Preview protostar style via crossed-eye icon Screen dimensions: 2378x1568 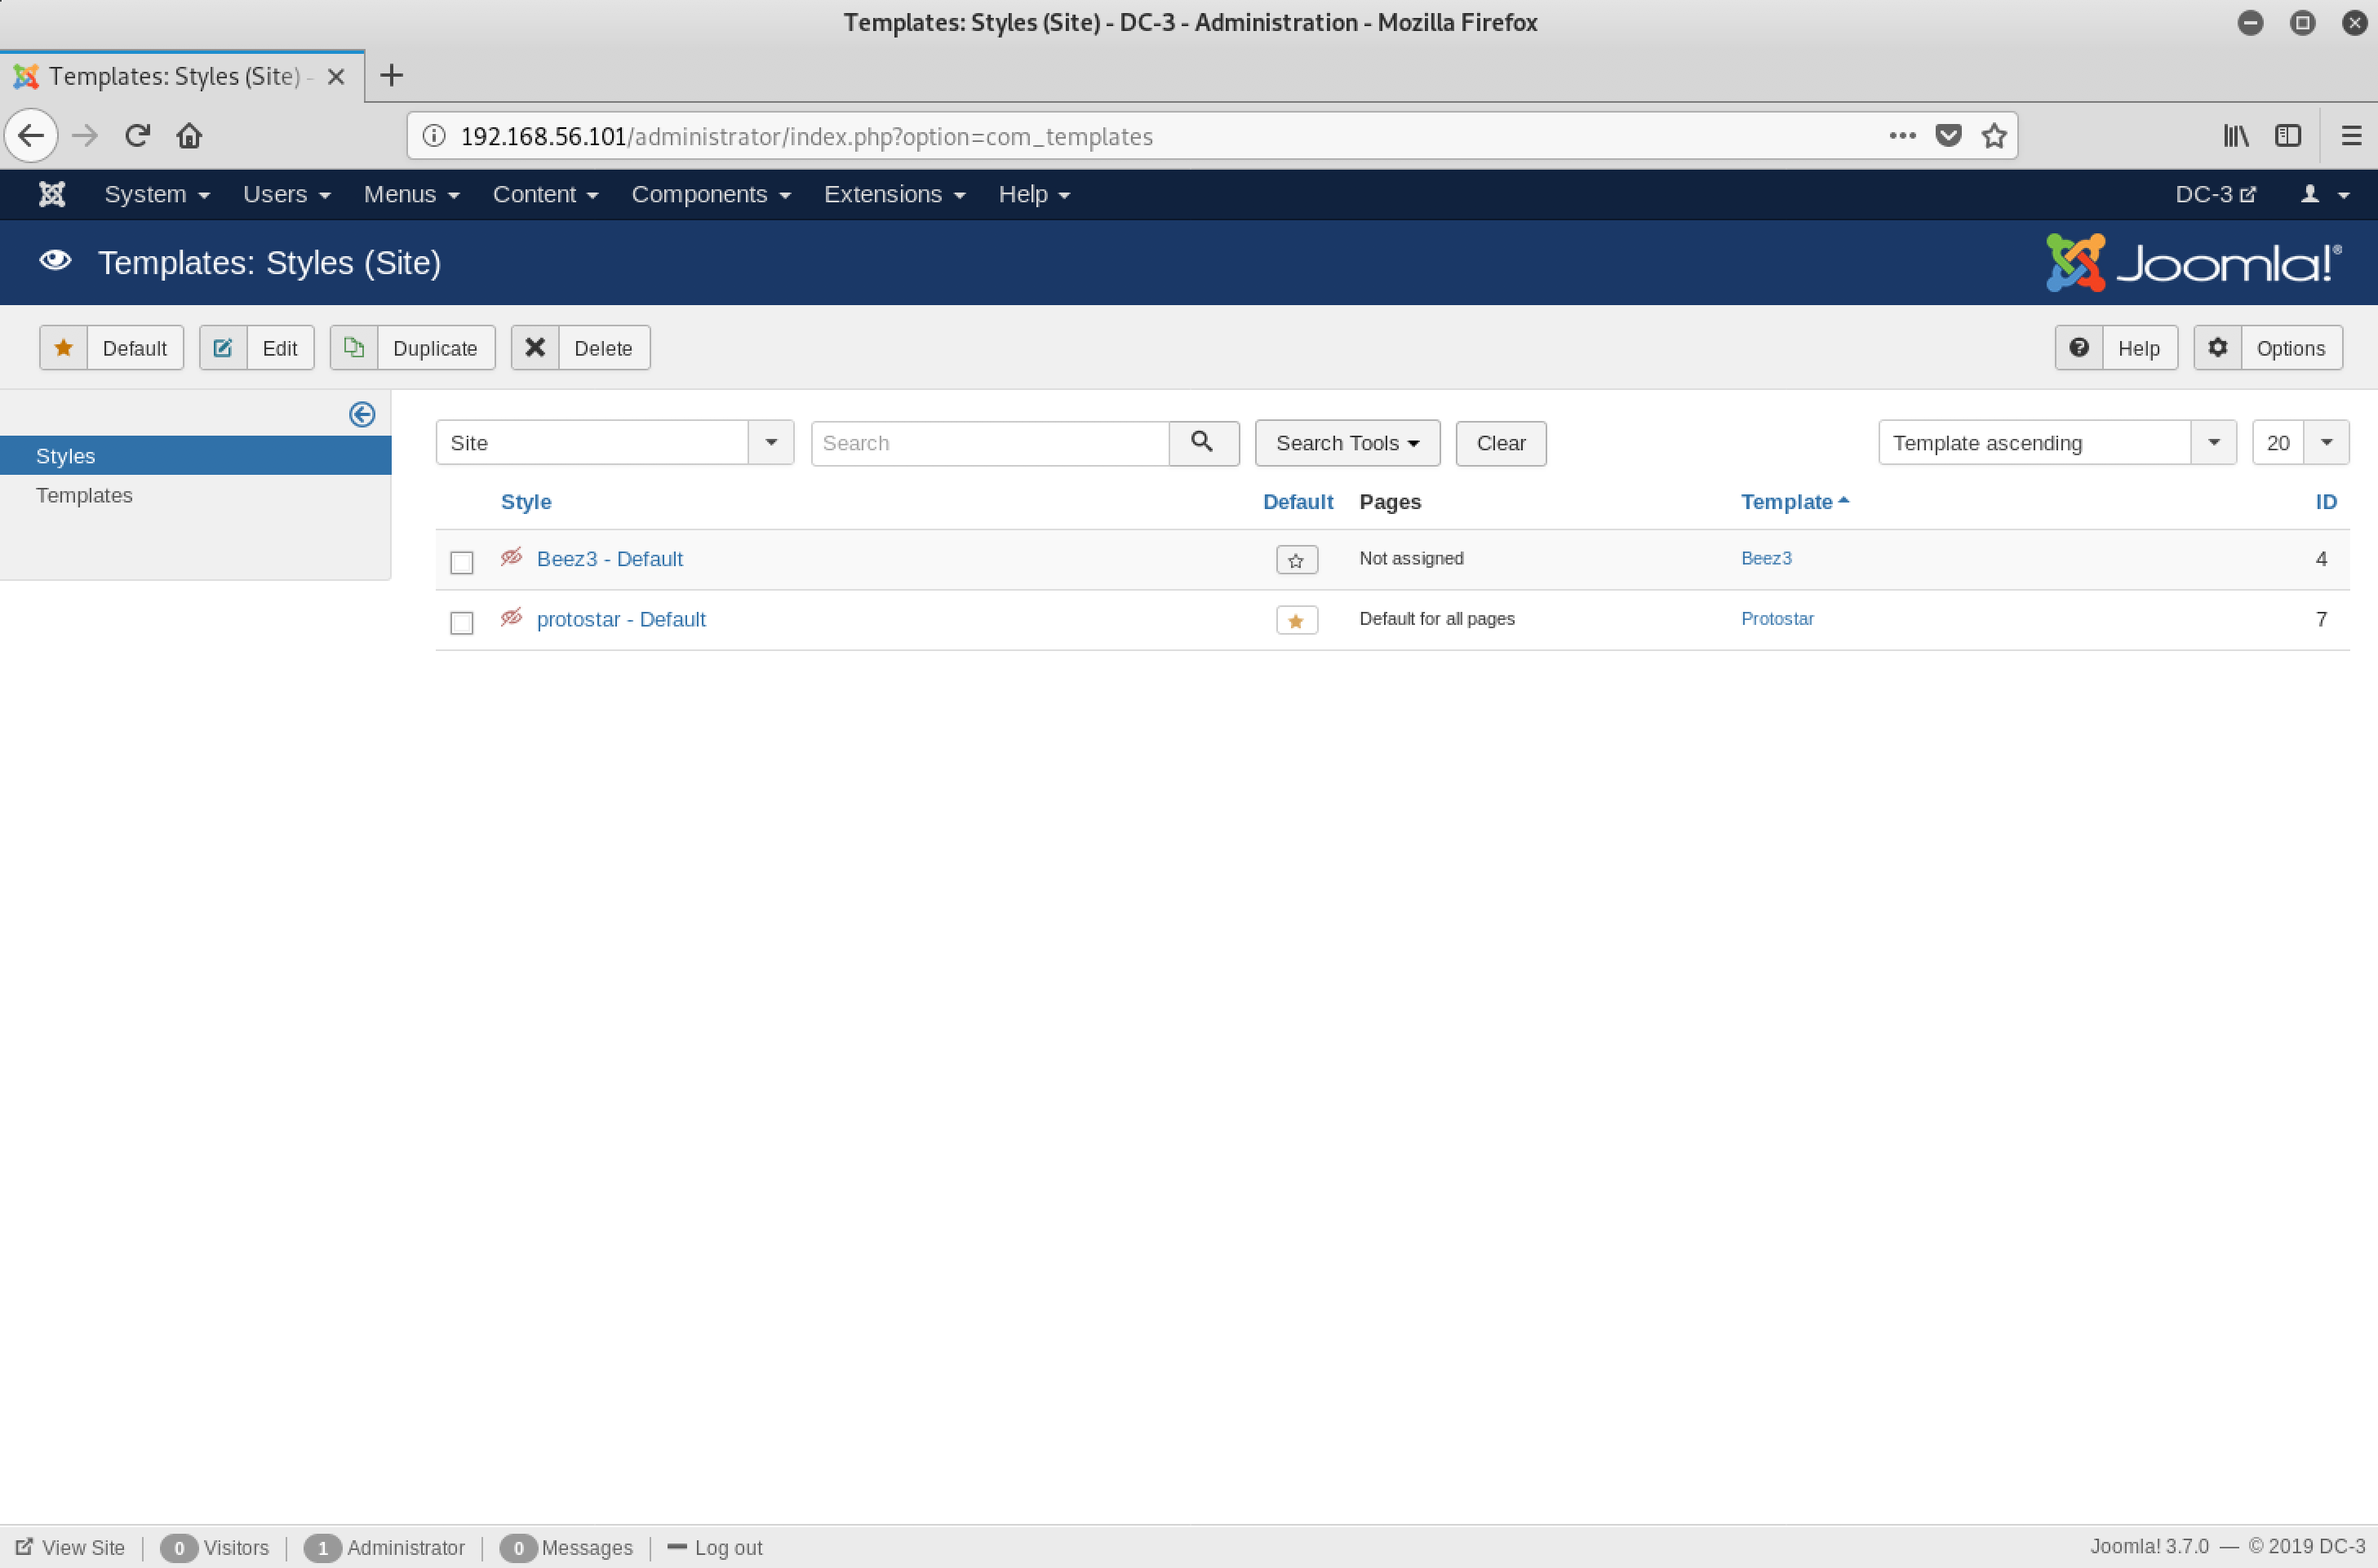(511, 617)
